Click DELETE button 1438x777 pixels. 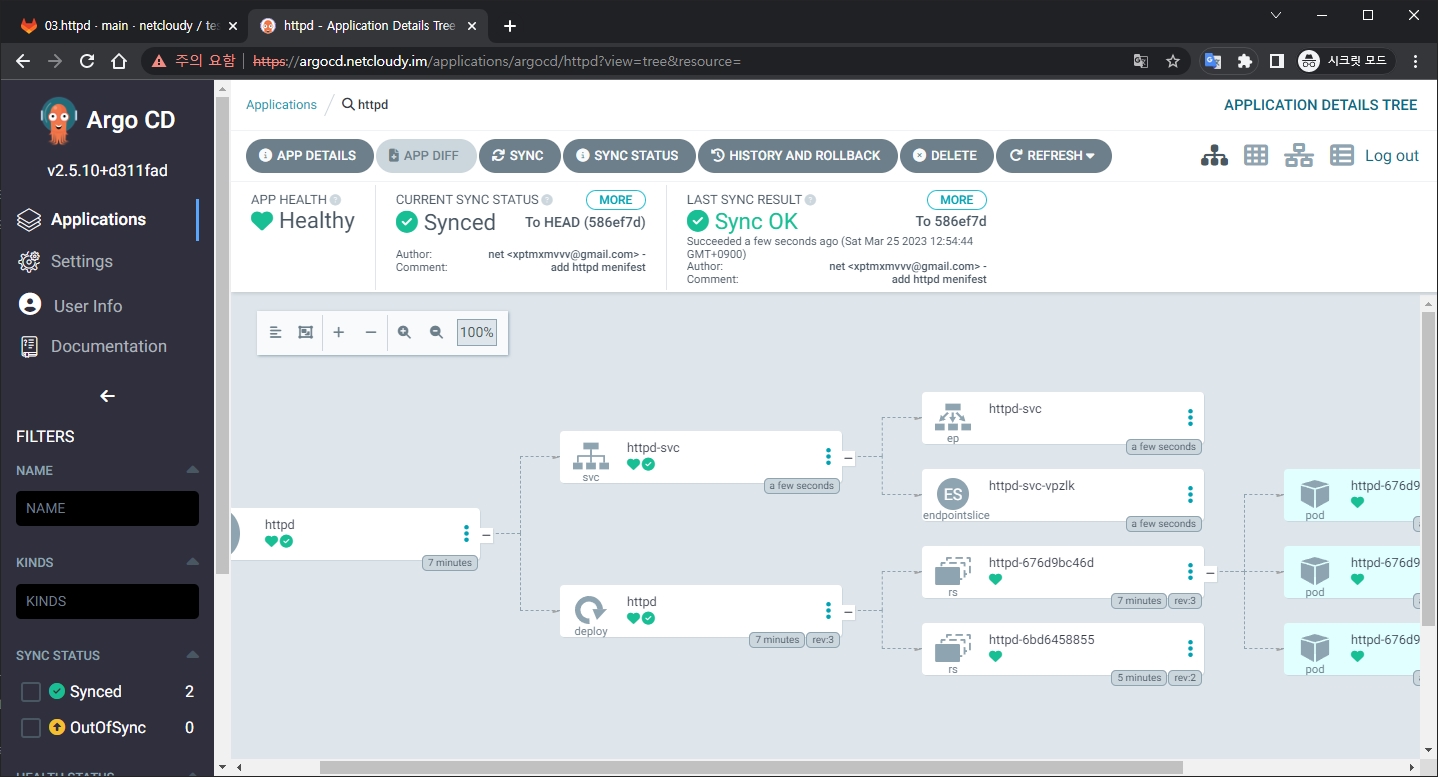click(945, 155)
